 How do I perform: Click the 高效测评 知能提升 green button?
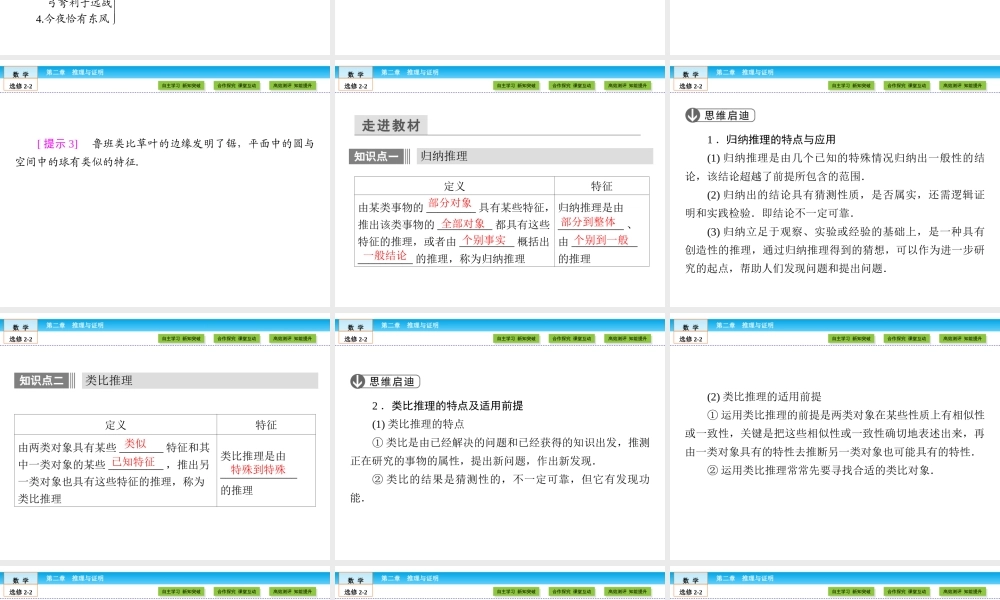(x=291, y=85)
